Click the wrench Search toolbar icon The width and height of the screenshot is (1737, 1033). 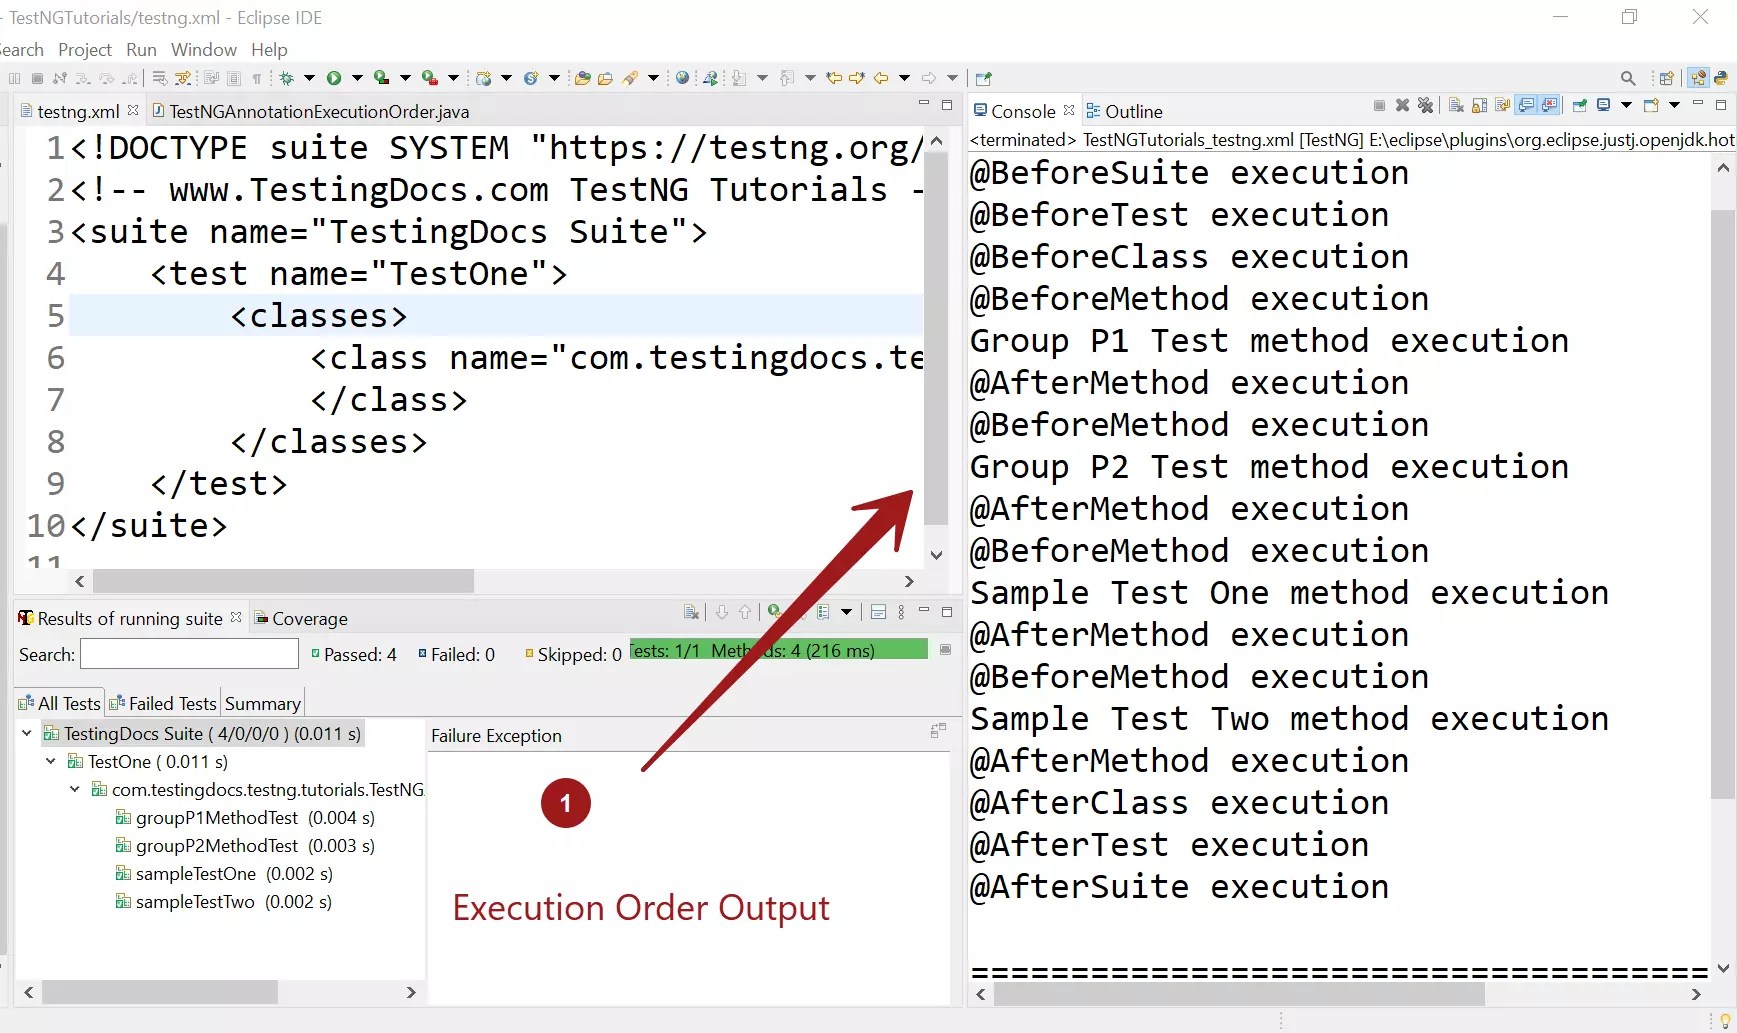(630, 78)
